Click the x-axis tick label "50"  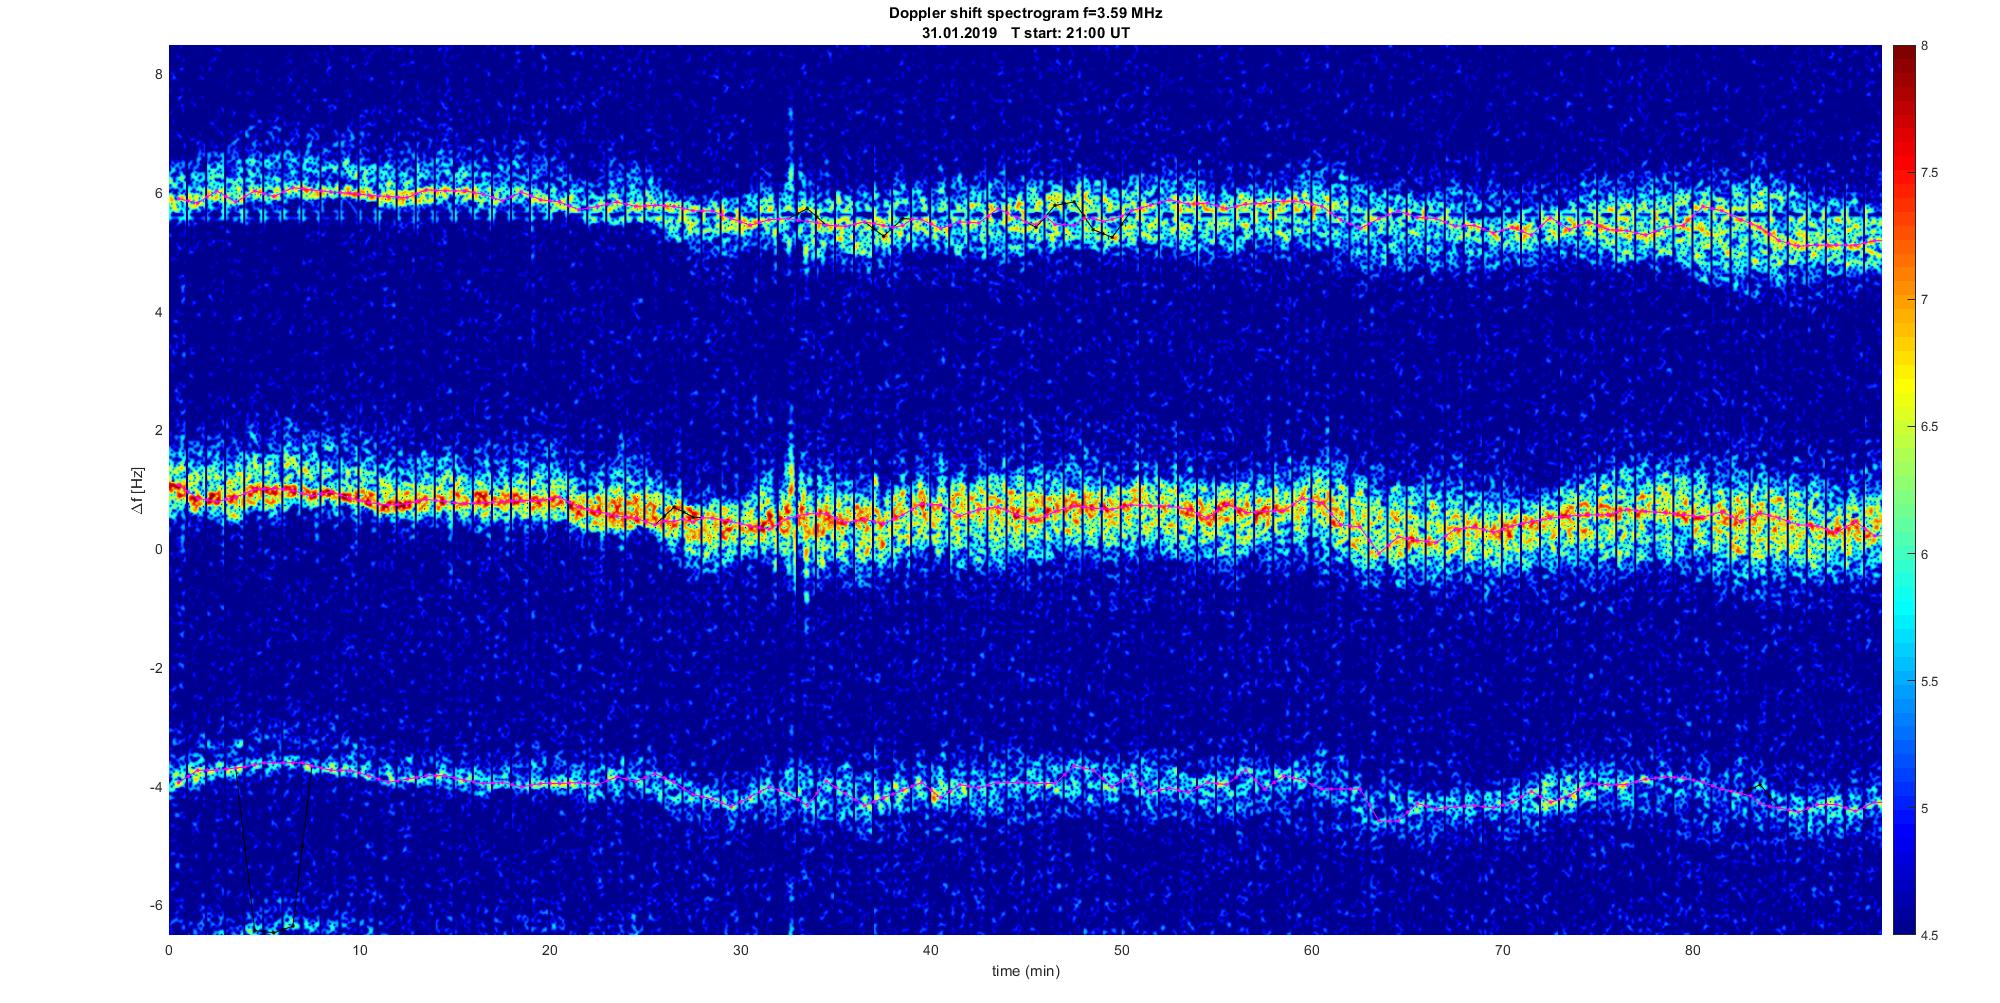coord(1121,950)
